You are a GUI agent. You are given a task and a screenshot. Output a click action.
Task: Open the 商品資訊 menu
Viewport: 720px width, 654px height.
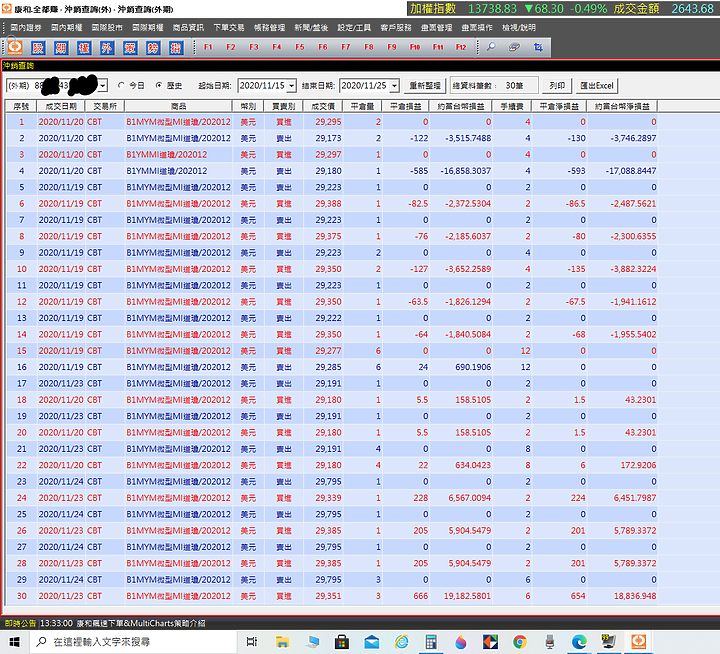coord(188,28)
